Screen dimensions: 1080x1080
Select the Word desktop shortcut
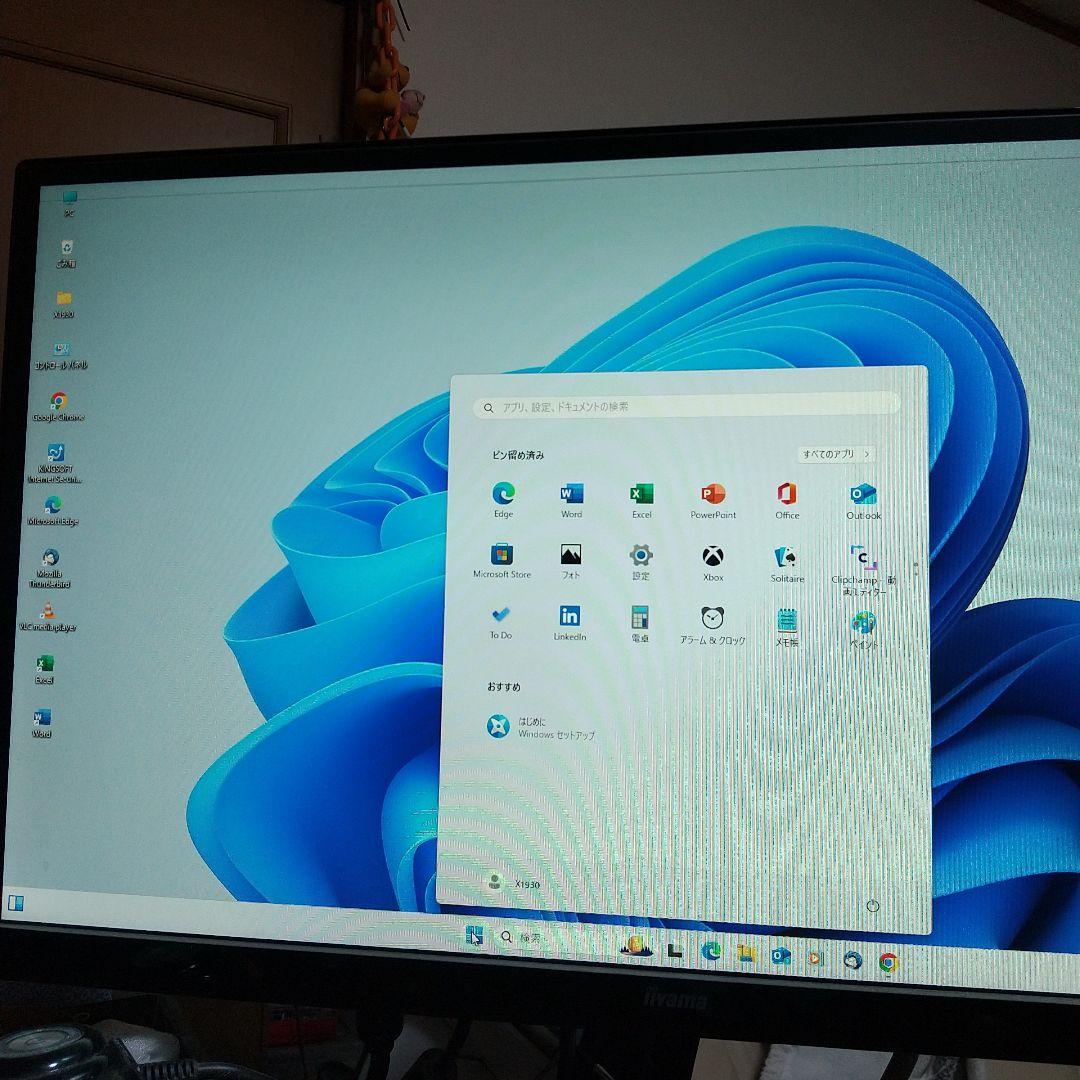click(42, 723)
